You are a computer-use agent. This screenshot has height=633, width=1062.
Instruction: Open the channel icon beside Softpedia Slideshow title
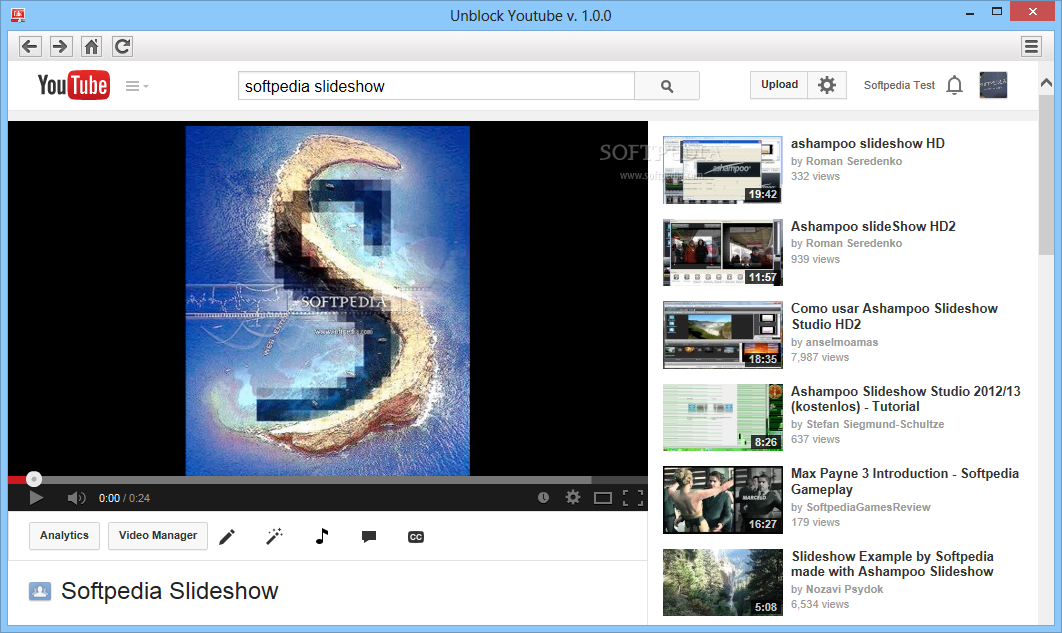tap(40, 591)
